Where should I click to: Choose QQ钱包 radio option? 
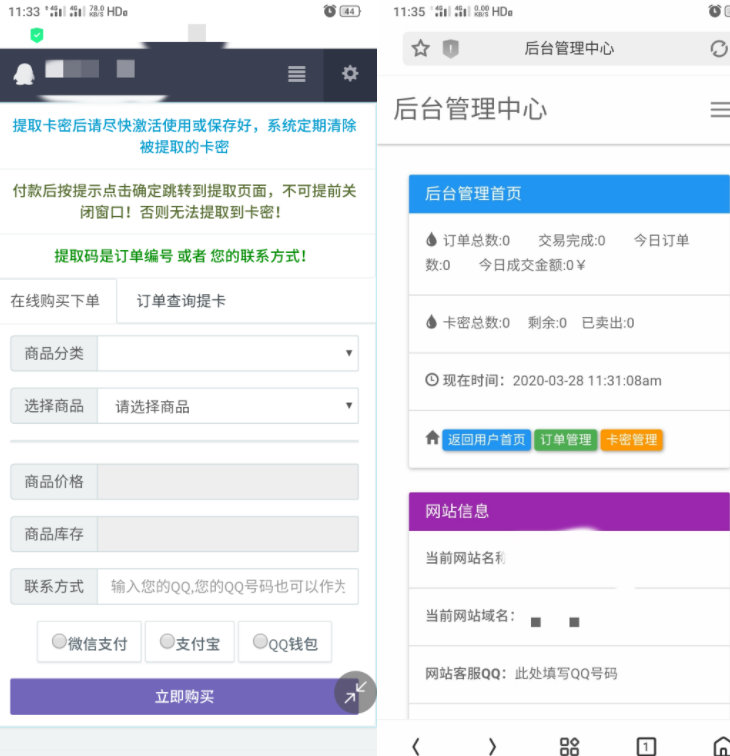260,641
